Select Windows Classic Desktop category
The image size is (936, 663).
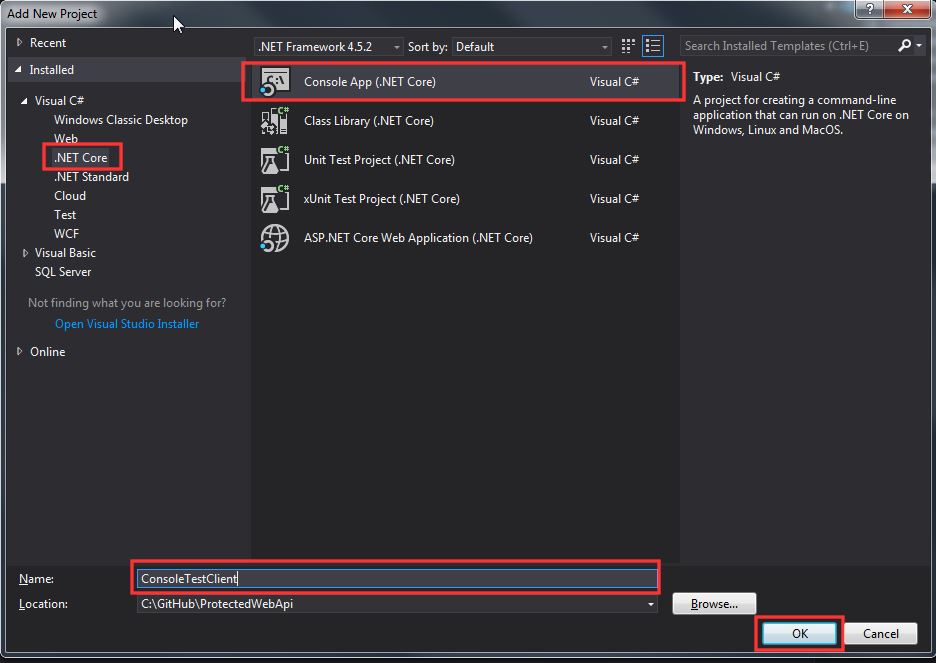(121, 120)
